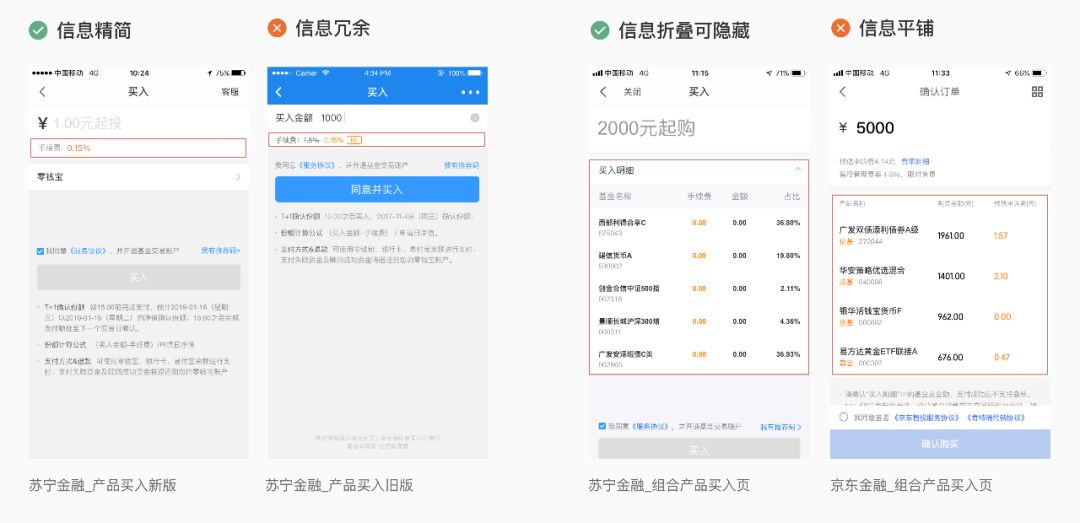Image resolution: width=1080 pixels, height=523 pixels.
Task: Tap back arrow in blue old-version header
Action: click(x=278, y=92)
